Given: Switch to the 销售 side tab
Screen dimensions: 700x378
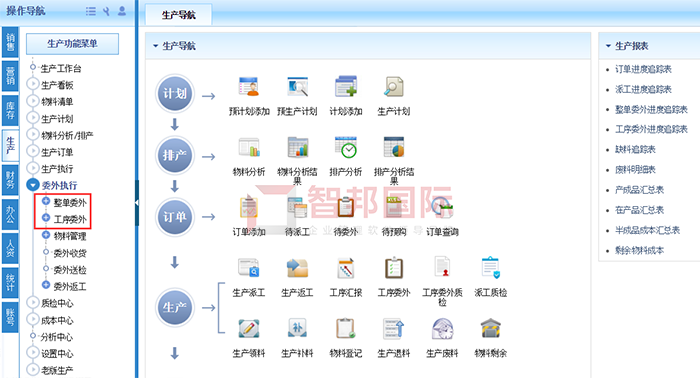Looking at the screenshot, I should [x=10, y=42].
